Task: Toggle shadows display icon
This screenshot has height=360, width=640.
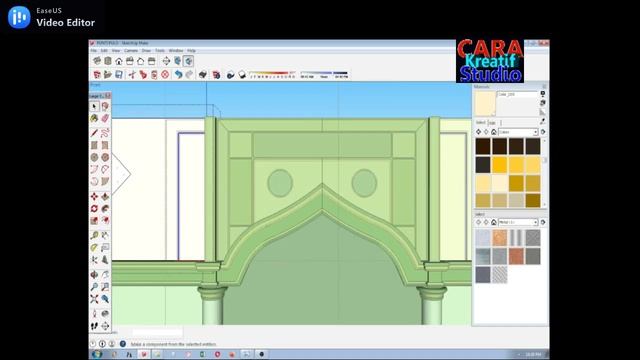Action: 242,75
